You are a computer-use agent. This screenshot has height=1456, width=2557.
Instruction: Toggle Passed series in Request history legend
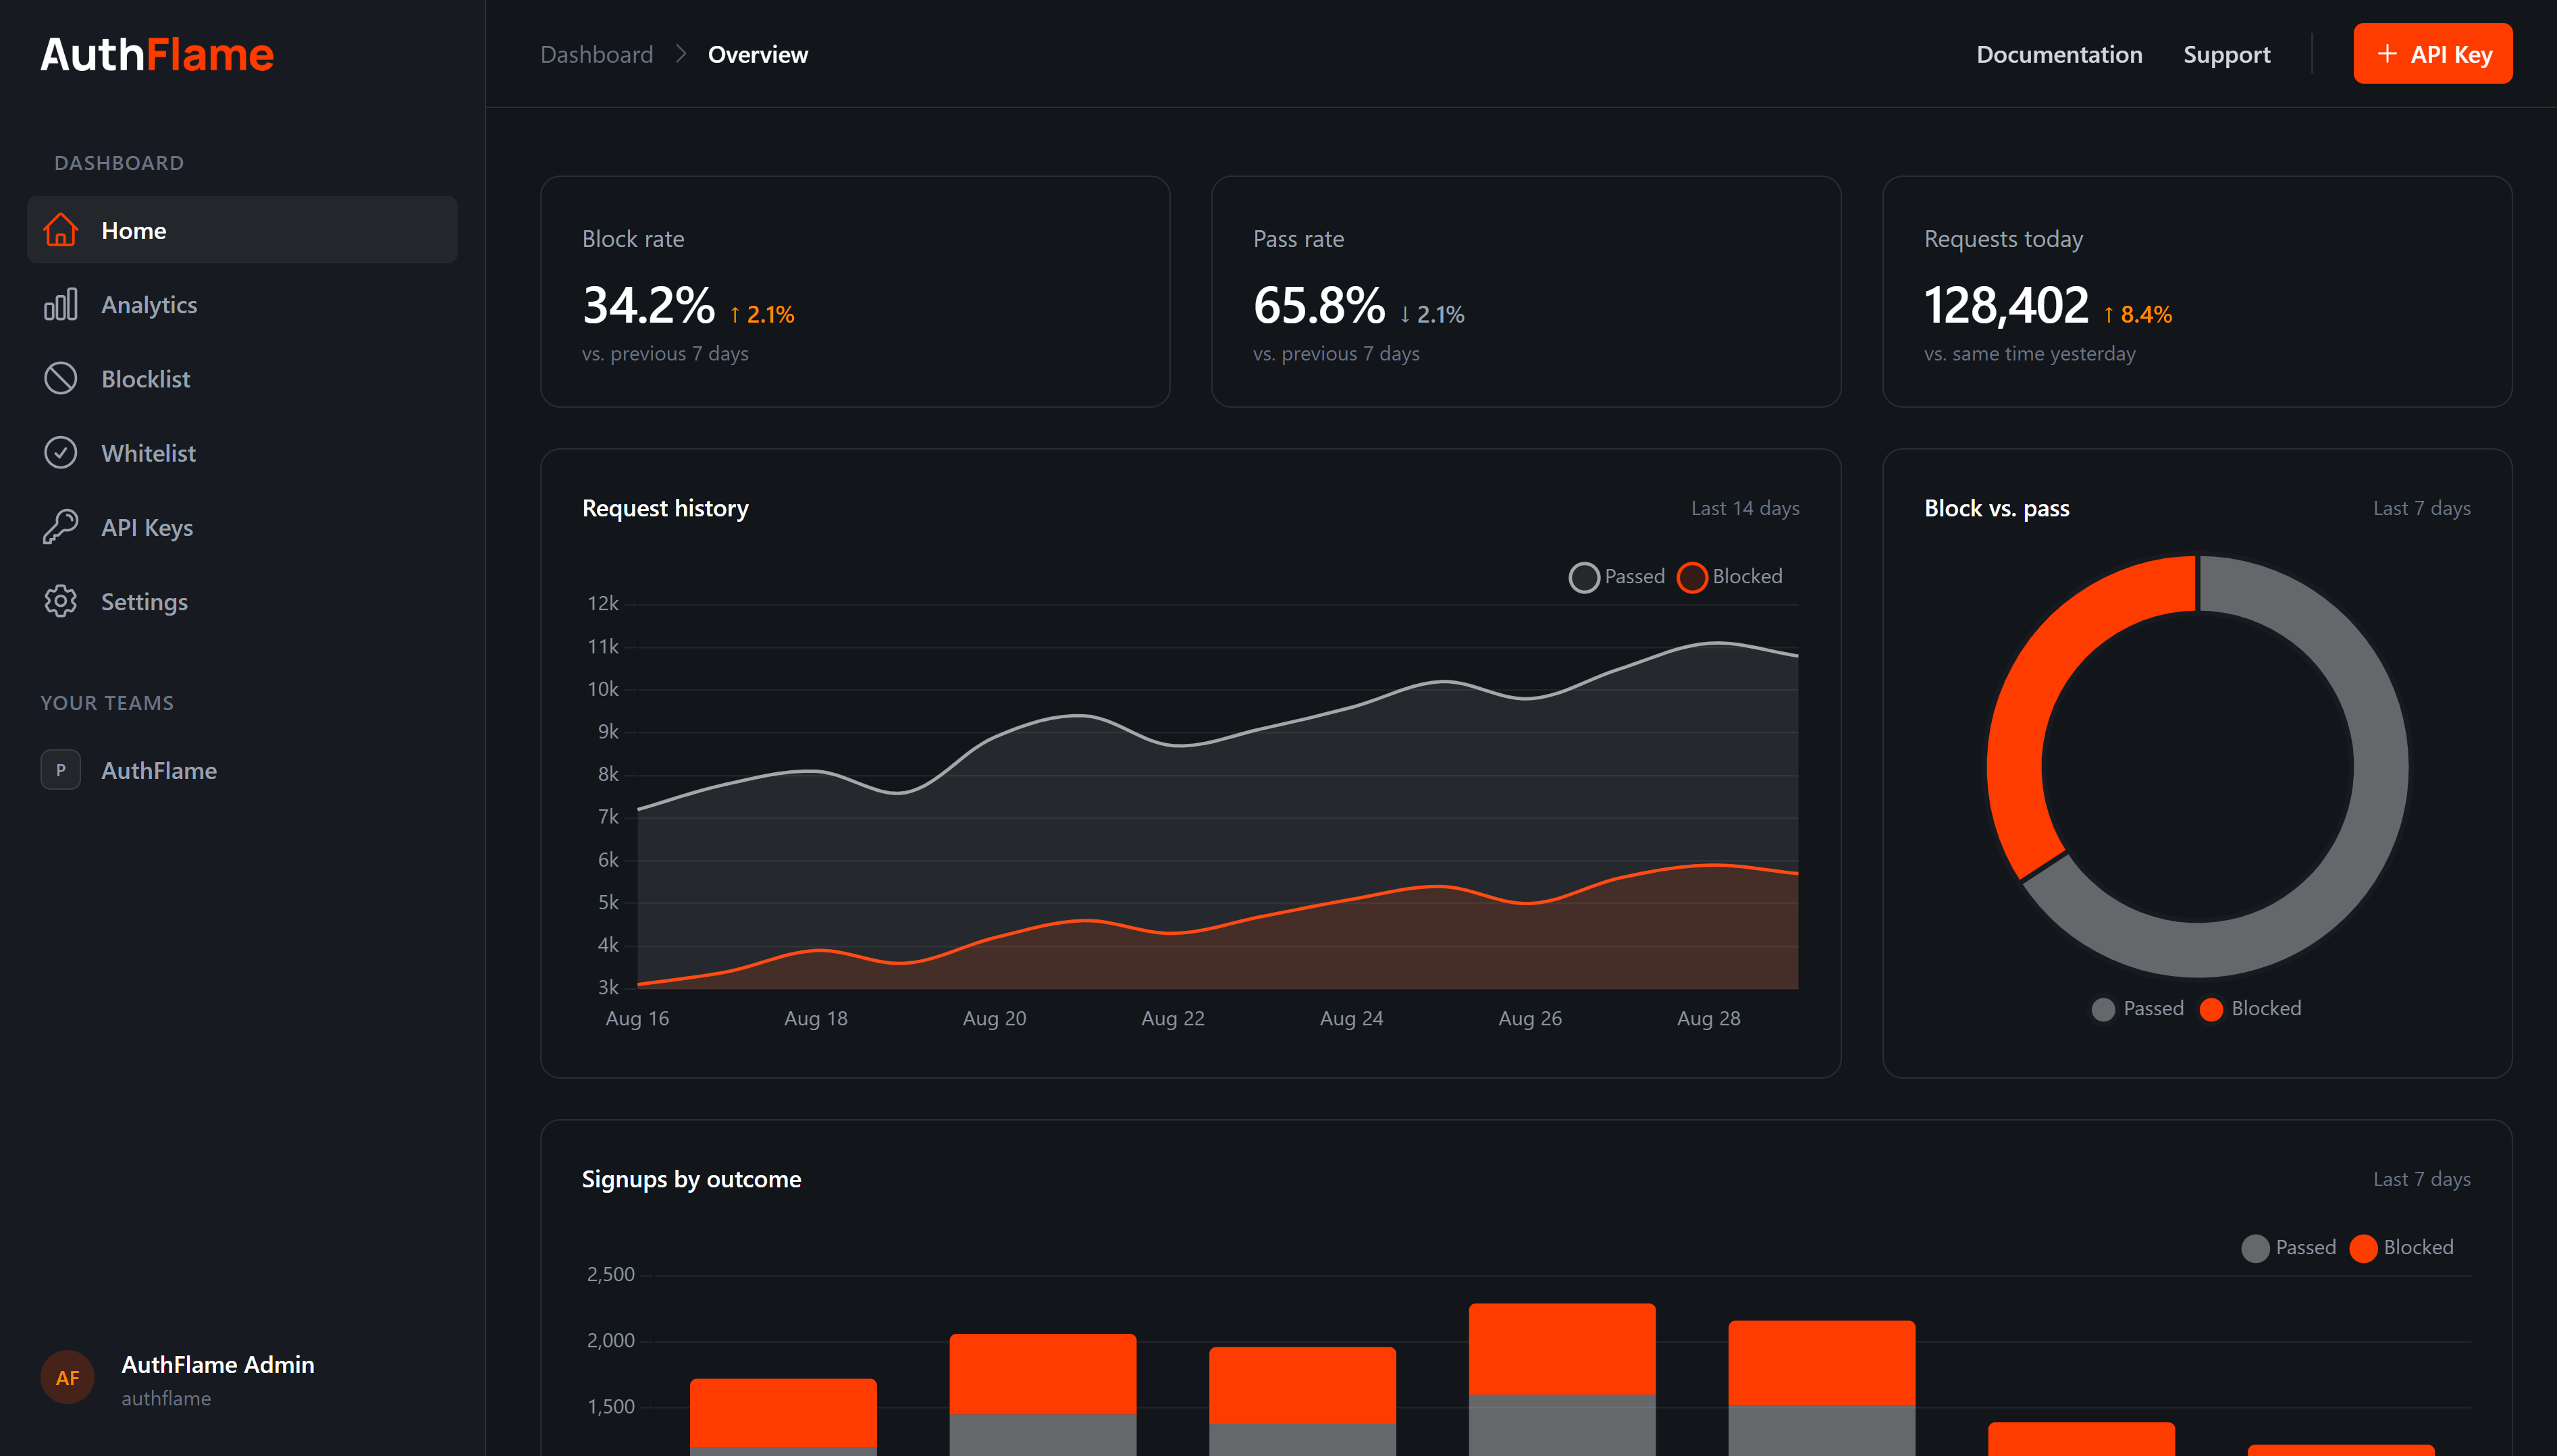1616,577
